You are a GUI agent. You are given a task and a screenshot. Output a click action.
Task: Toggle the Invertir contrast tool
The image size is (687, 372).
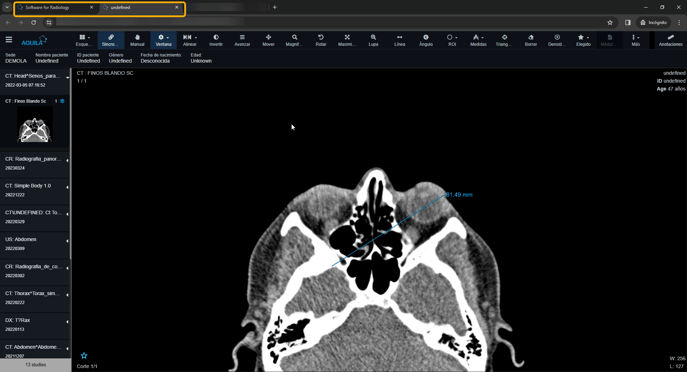click(216, 40)
